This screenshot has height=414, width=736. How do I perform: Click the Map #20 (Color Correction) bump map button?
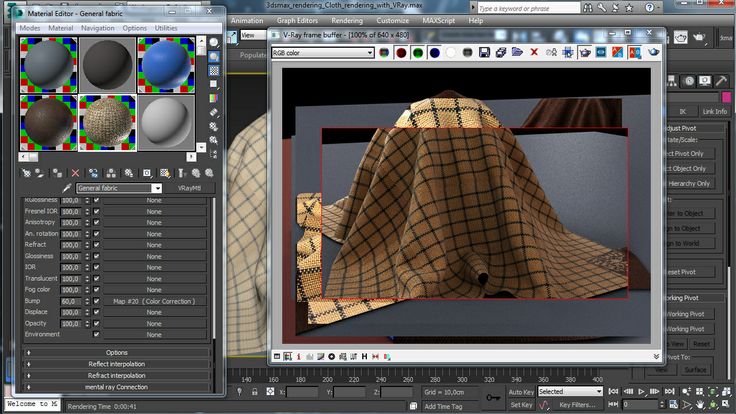[x=153, y=301]
